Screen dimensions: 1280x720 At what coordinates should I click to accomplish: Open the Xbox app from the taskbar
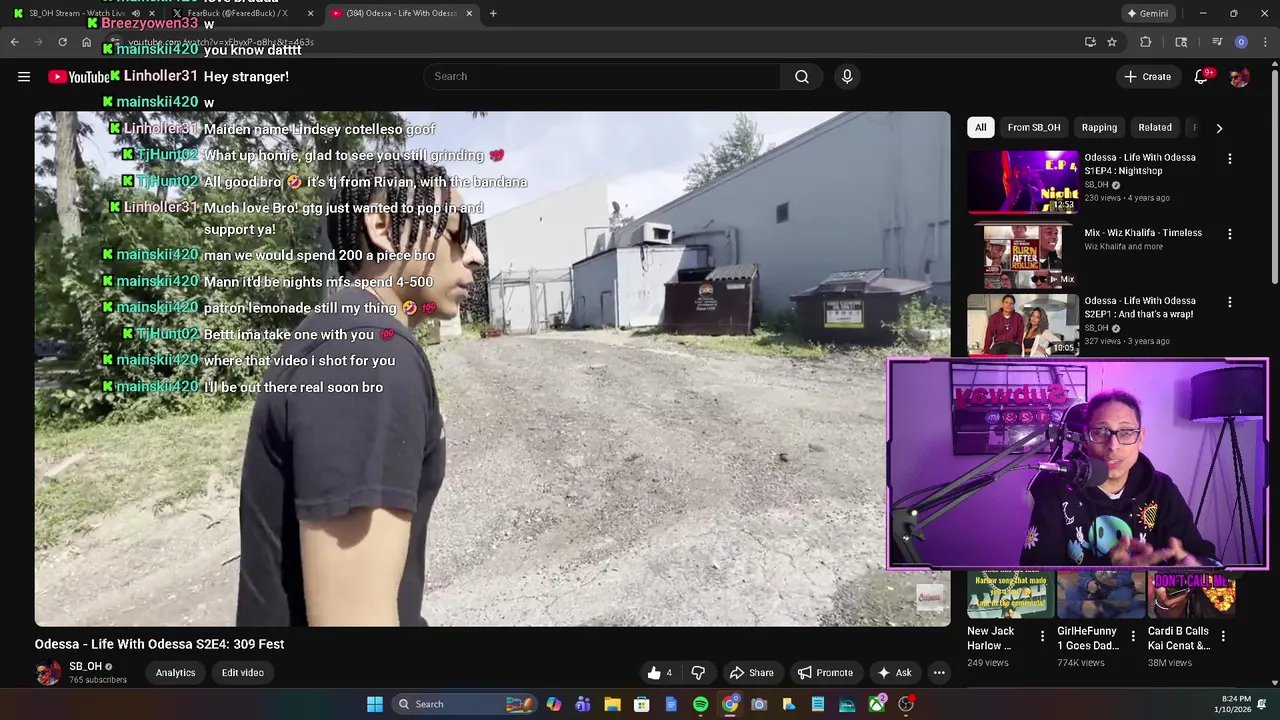click(x=876, y=704)
